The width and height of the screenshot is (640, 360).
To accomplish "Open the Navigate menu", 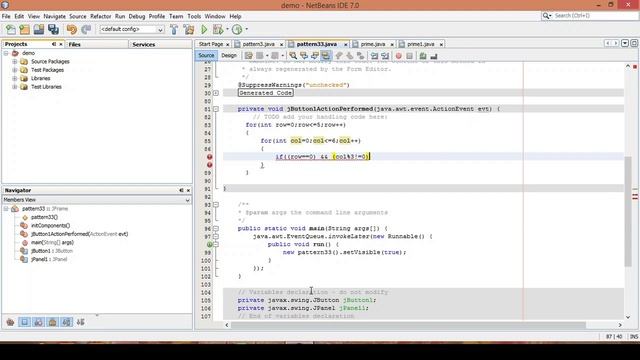I will pyautogui.click(x=55, y=16).
